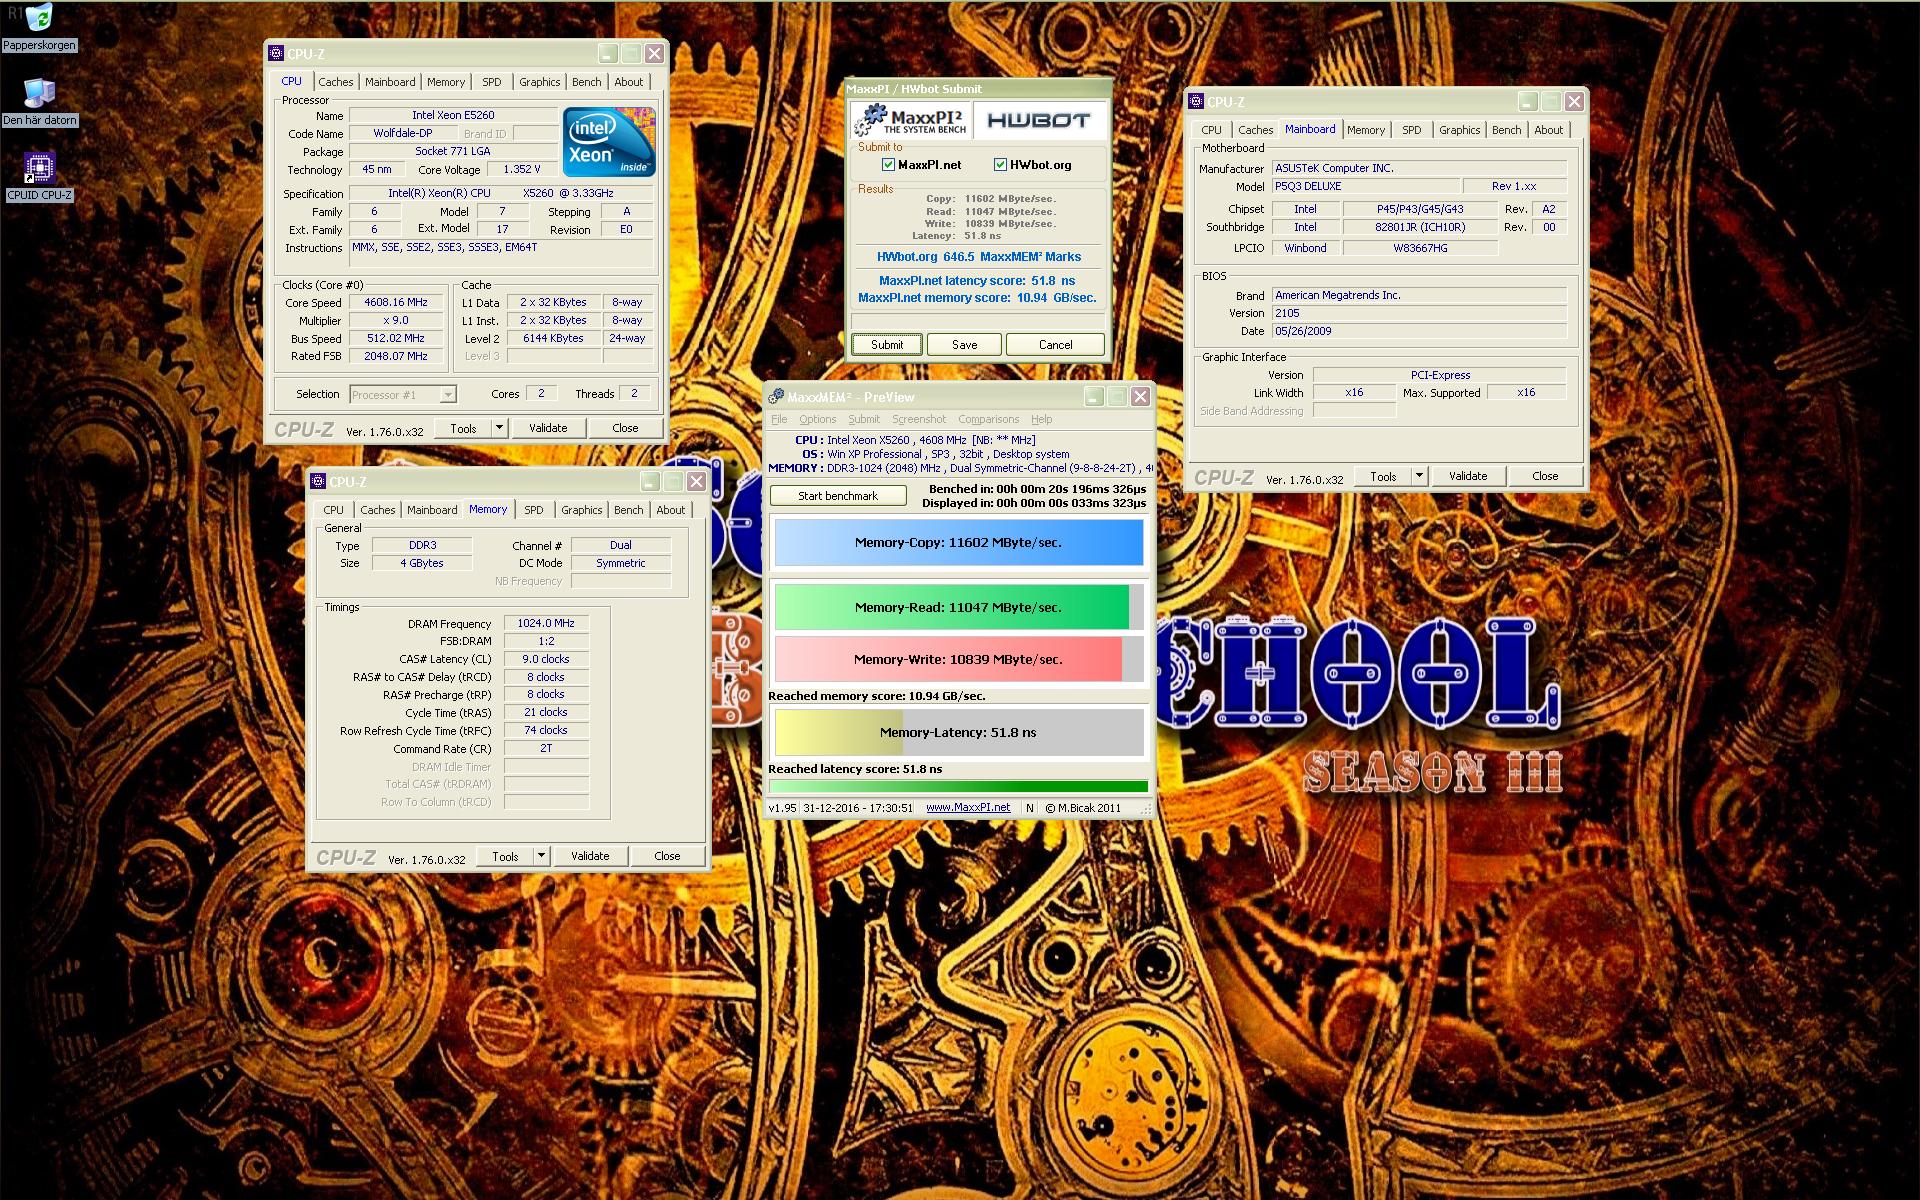Minimize the MaxxMEM PreView window

[1093, 397]
